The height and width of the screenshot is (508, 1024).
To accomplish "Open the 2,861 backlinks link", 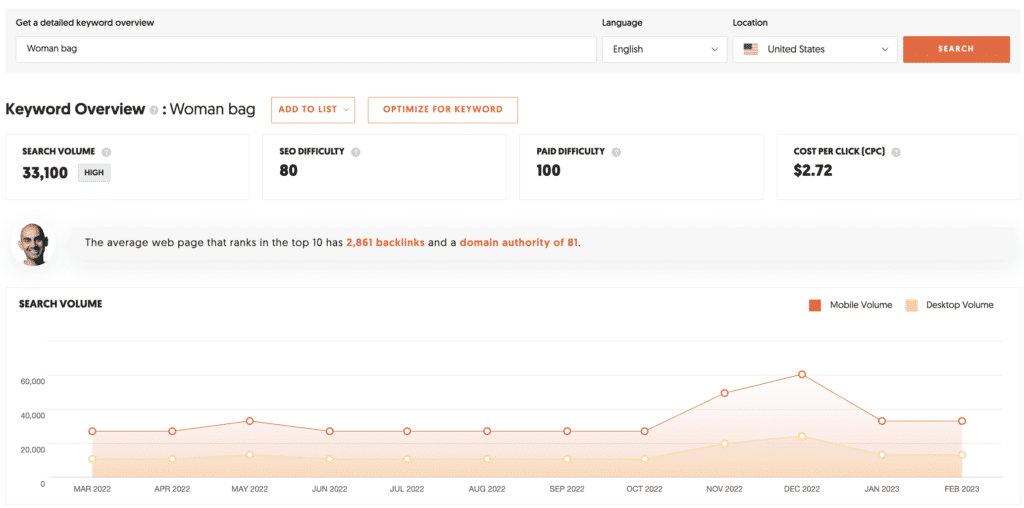I will point(385,242).
